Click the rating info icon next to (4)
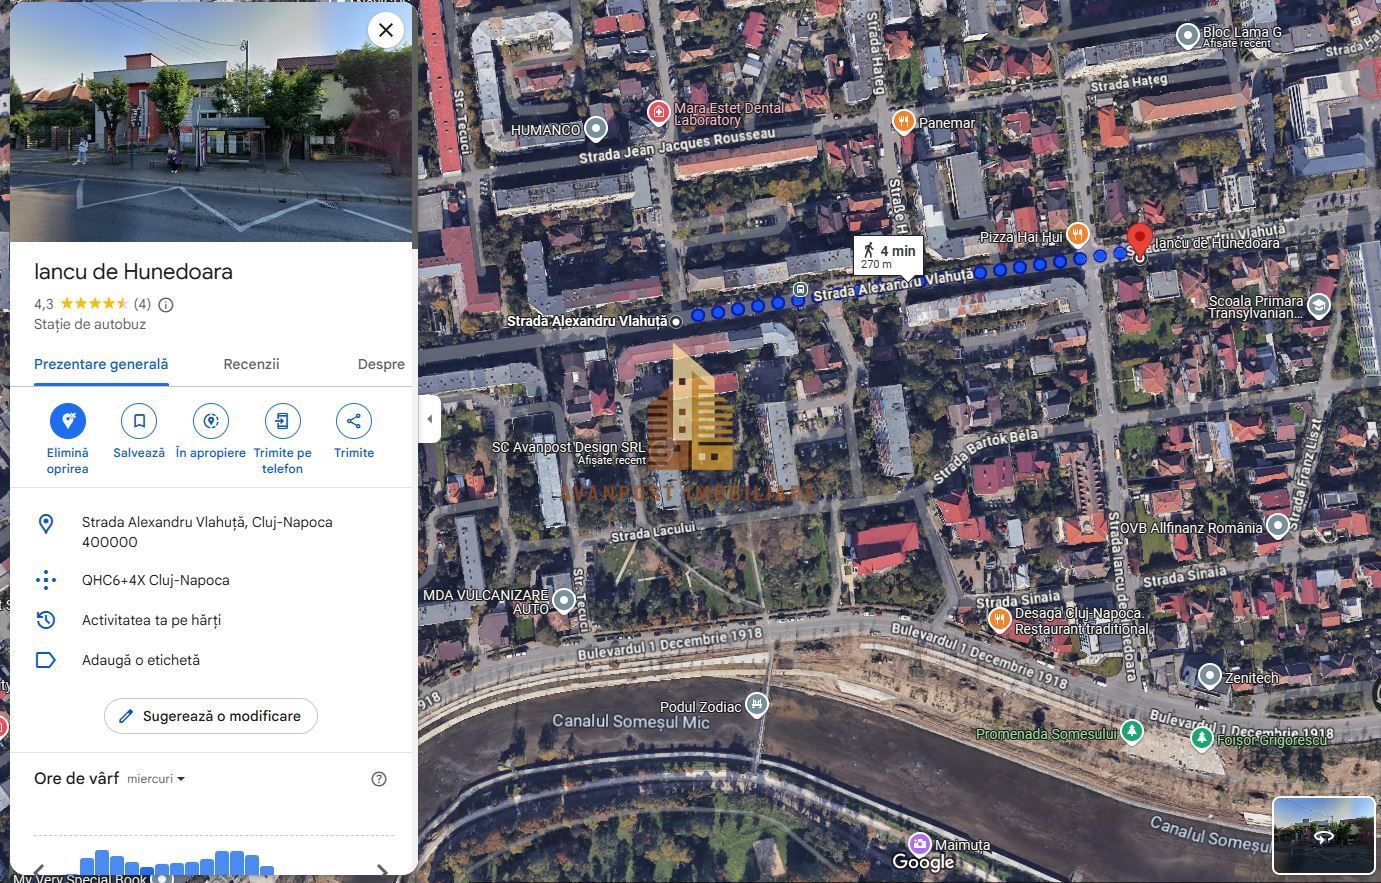Screen dimensions: 1381x883 tap(166, 304)
